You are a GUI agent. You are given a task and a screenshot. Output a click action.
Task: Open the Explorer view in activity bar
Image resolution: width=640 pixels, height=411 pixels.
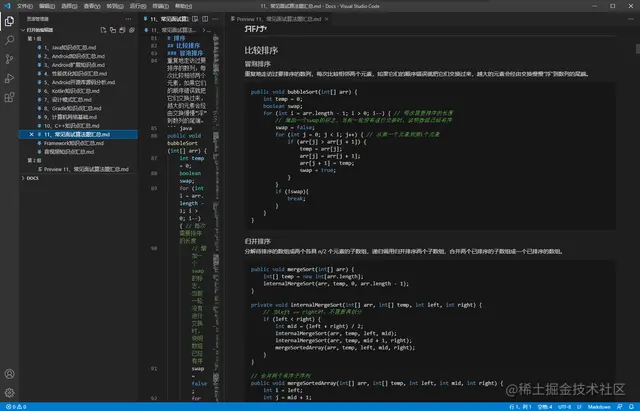click(9, 21)
